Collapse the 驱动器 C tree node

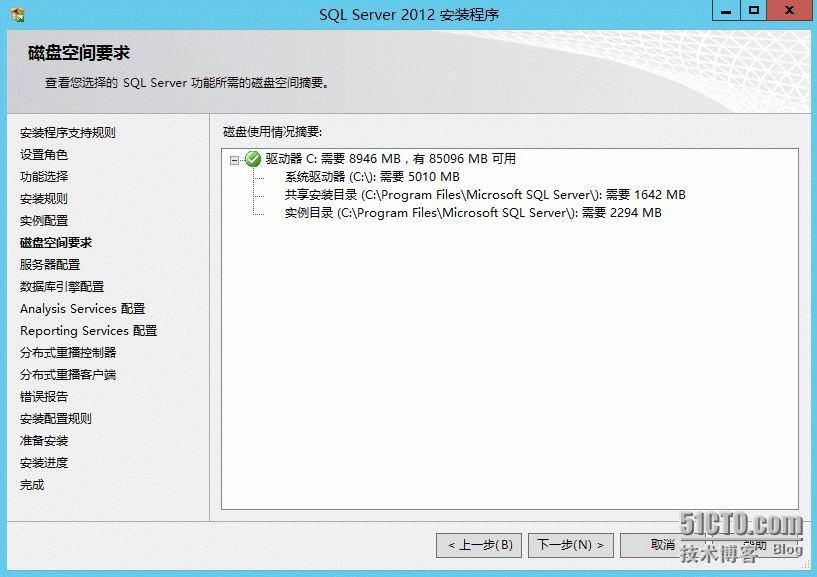[x=234, y=160]
